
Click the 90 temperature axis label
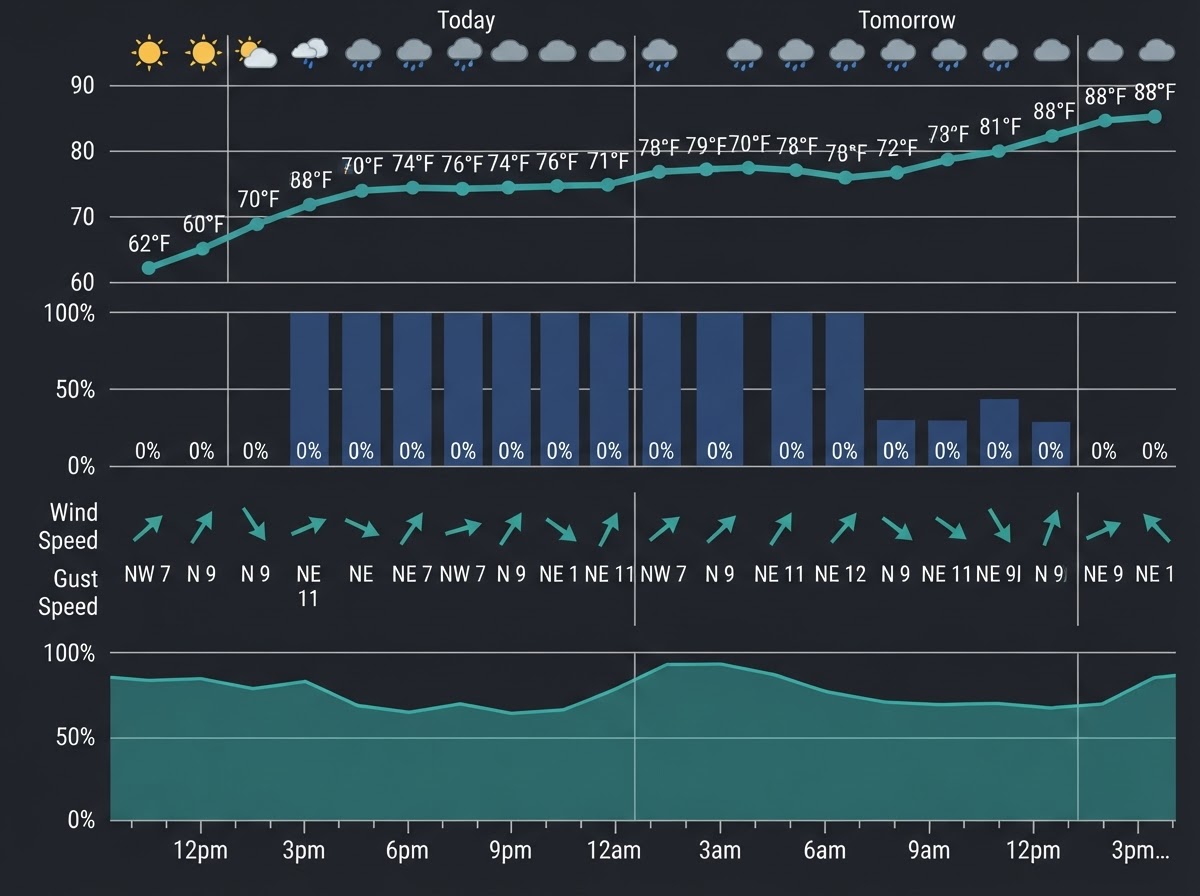pos(82,86)
